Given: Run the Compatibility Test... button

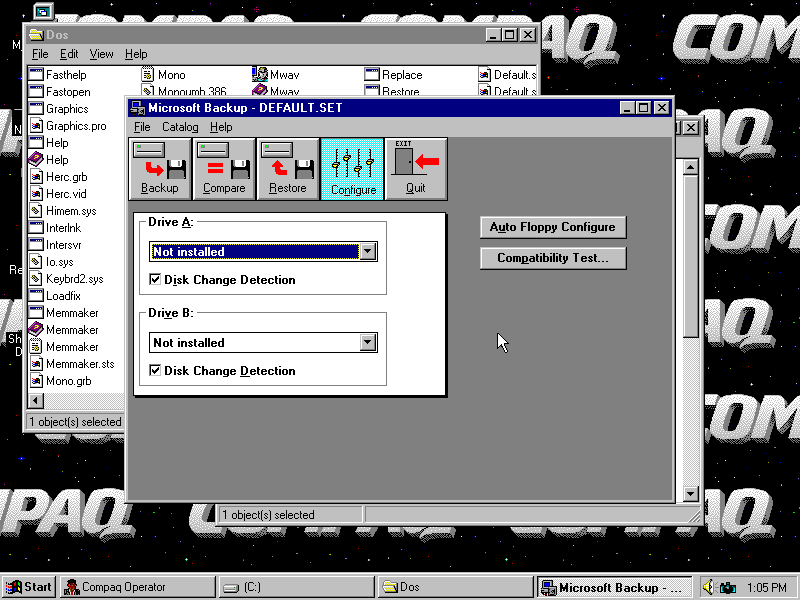Looking at the screenshot, I should pos(553,258).
